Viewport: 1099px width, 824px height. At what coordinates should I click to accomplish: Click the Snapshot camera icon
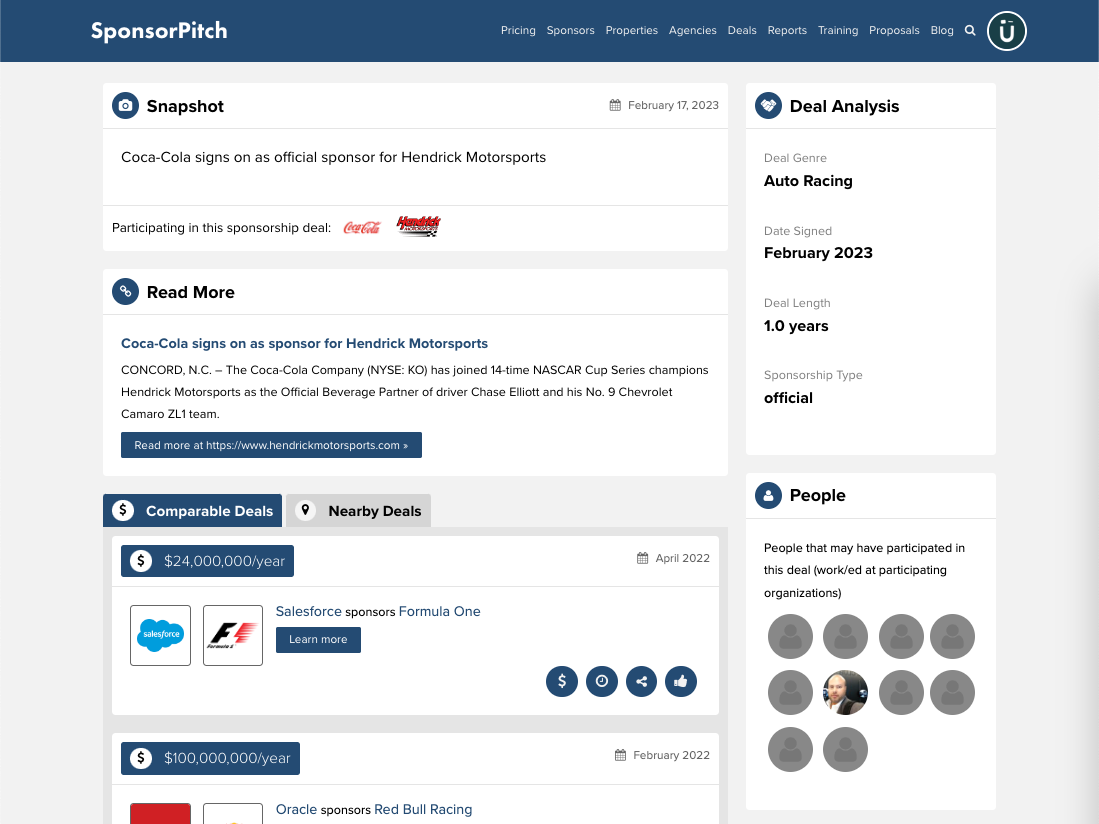tap(125, 106)
